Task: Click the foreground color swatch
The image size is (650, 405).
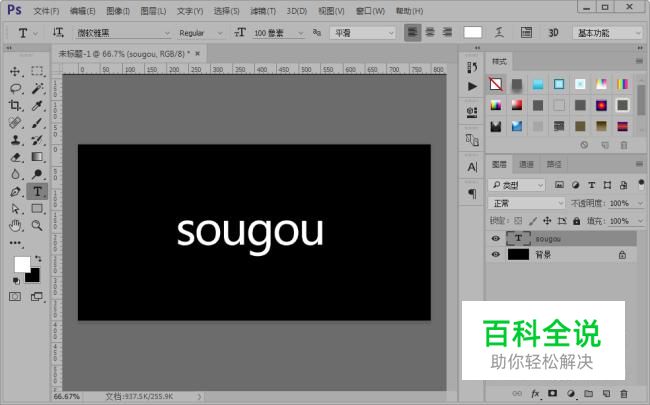Action: click(22, 264)
